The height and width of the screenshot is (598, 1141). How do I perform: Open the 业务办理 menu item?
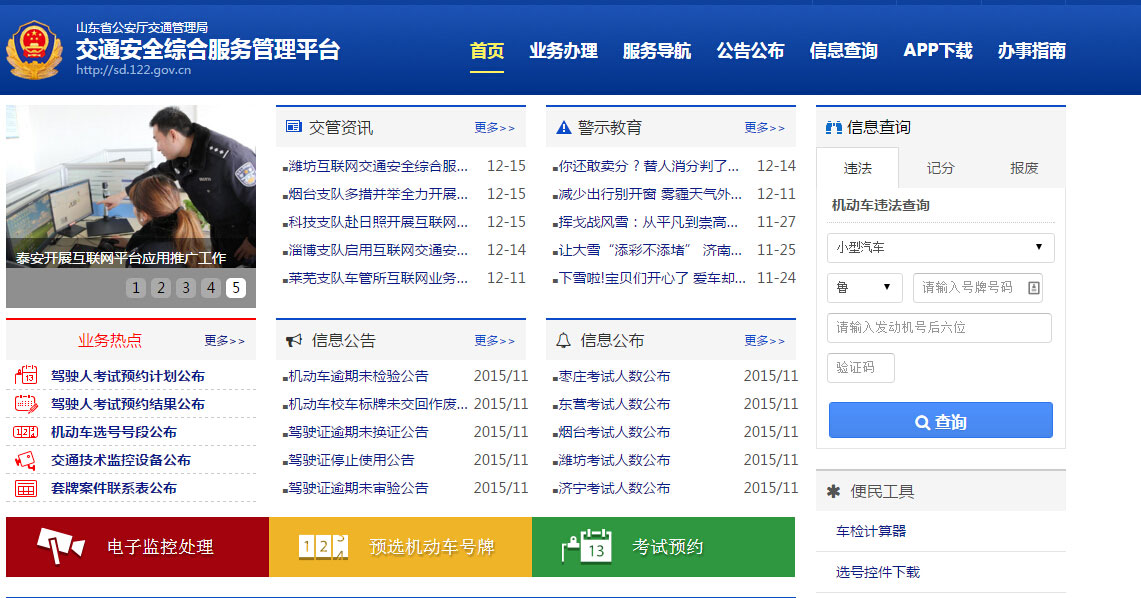pyautogui.click(x=562, y=50)
